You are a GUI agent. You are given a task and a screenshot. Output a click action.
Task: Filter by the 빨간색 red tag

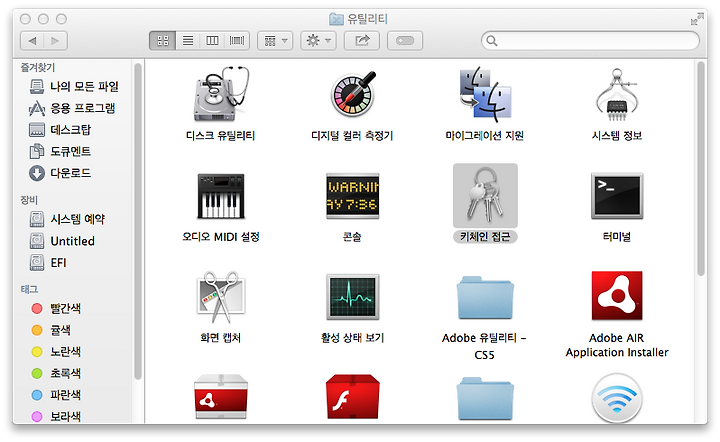[x=56, y=308]
